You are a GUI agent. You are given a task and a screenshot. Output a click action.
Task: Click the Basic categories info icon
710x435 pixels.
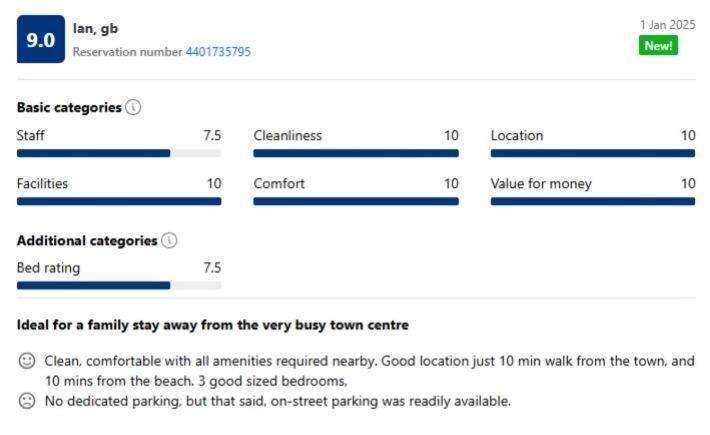[133, 107]
